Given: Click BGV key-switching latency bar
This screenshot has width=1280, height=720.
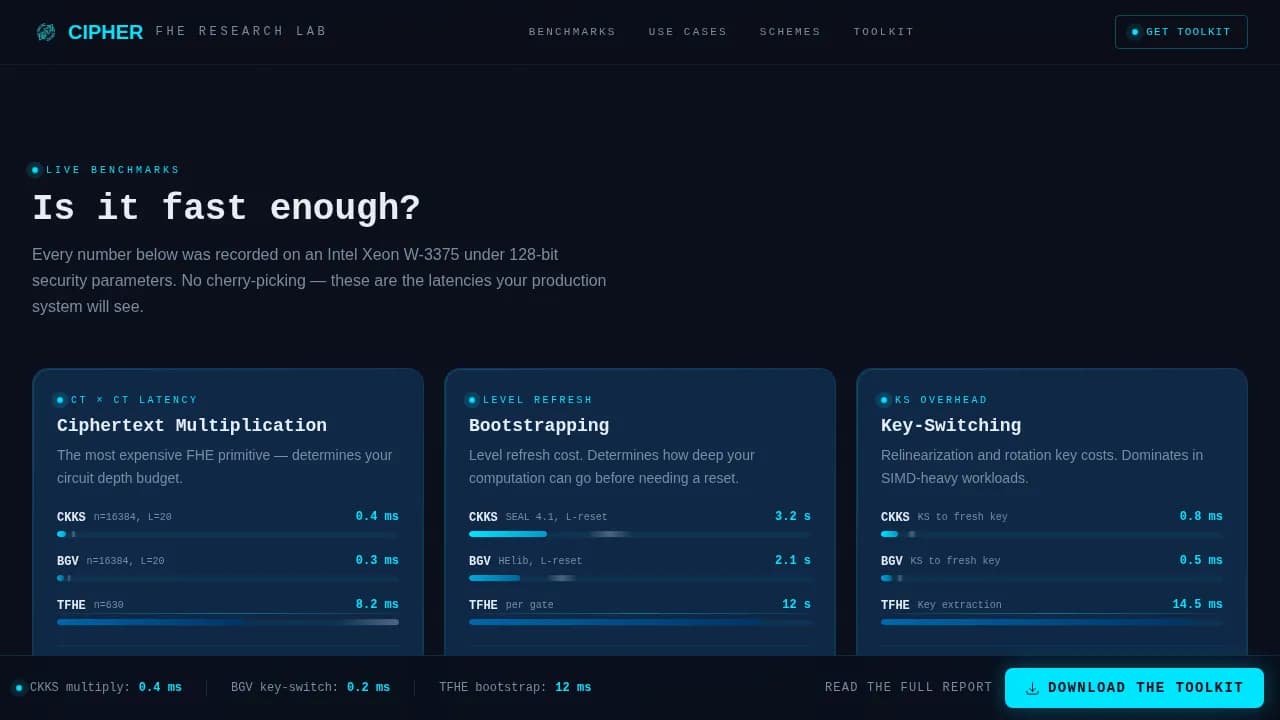Looking at the screenshot, I should (1052, 578).
